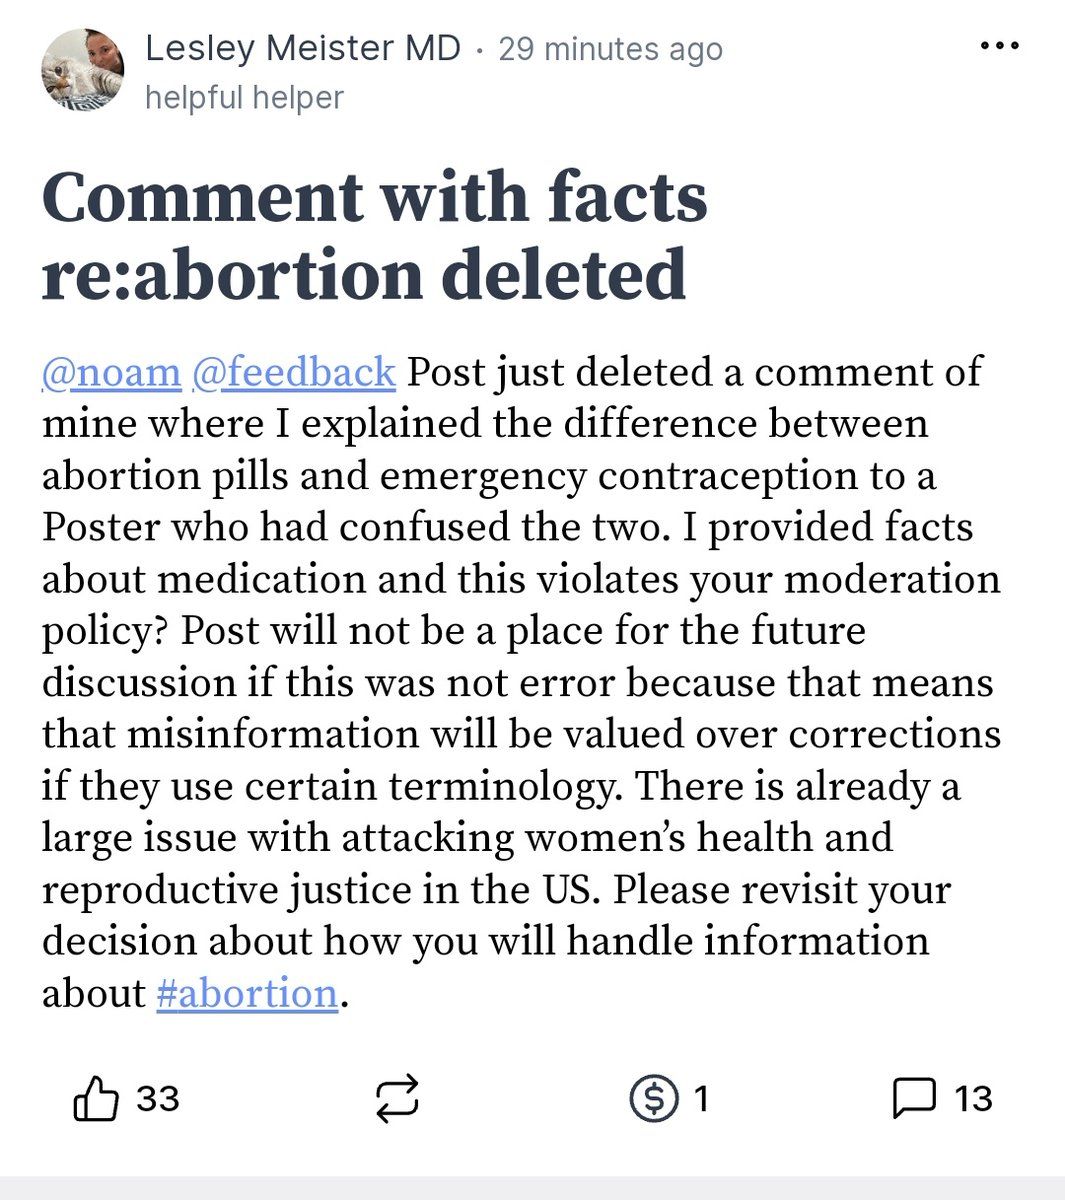This screenshot has height=1200, width=1065.
Task: Open the three-dot more options menu
Action: 999,47
